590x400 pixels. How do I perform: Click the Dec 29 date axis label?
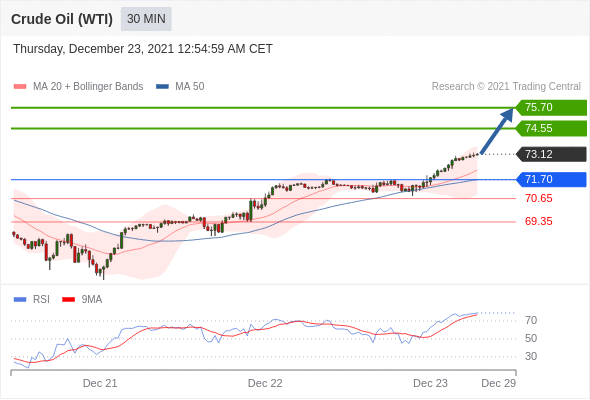click(499, 383)
